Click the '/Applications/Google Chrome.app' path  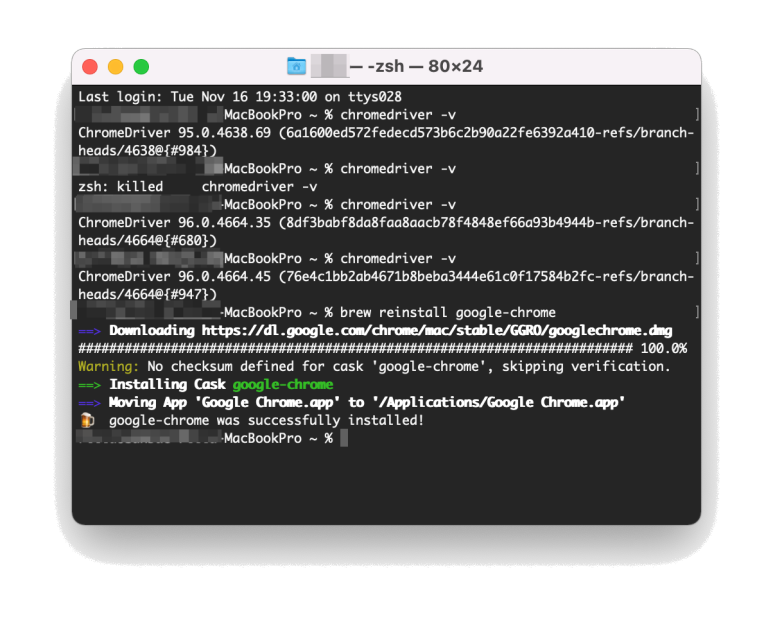pyautogui.click(x=499, y=402)
